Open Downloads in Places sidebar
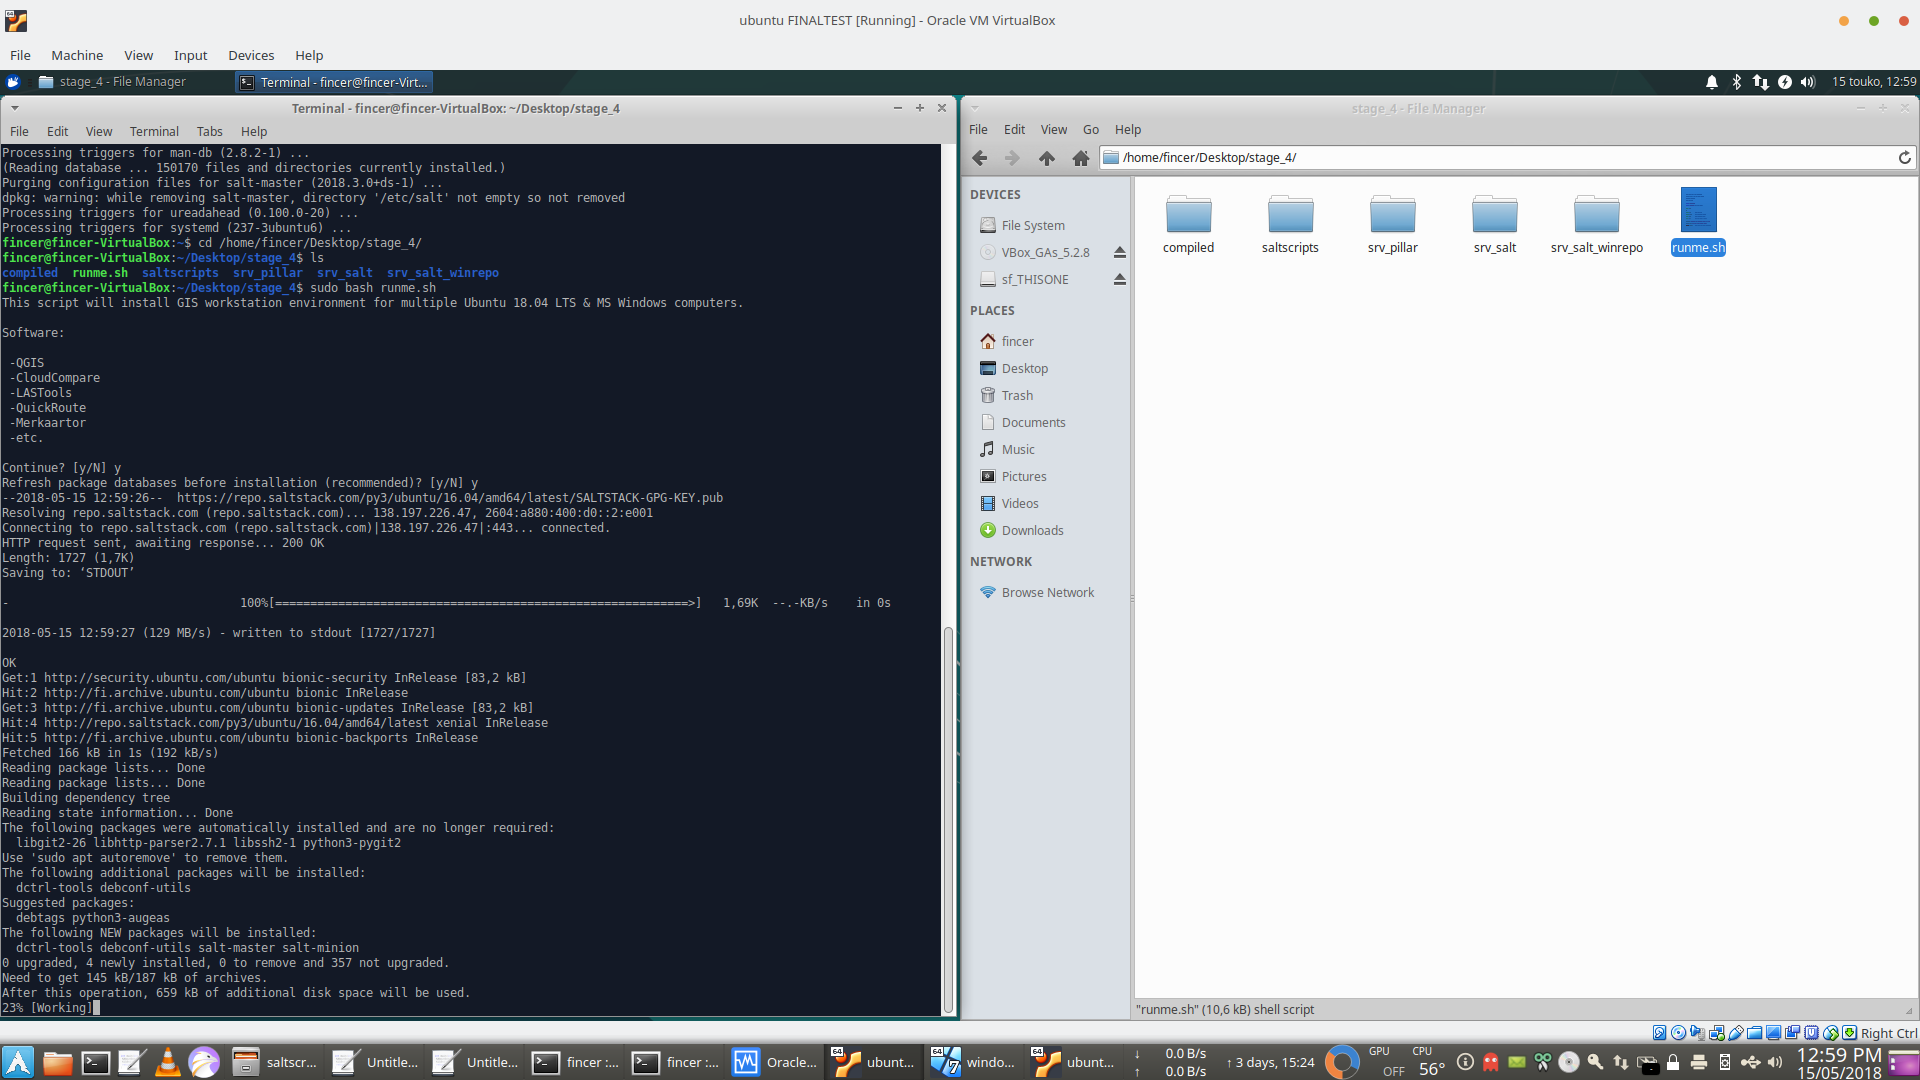Image resolution: width=1920 pixels, height=1080 pixels. point(1032,531)
